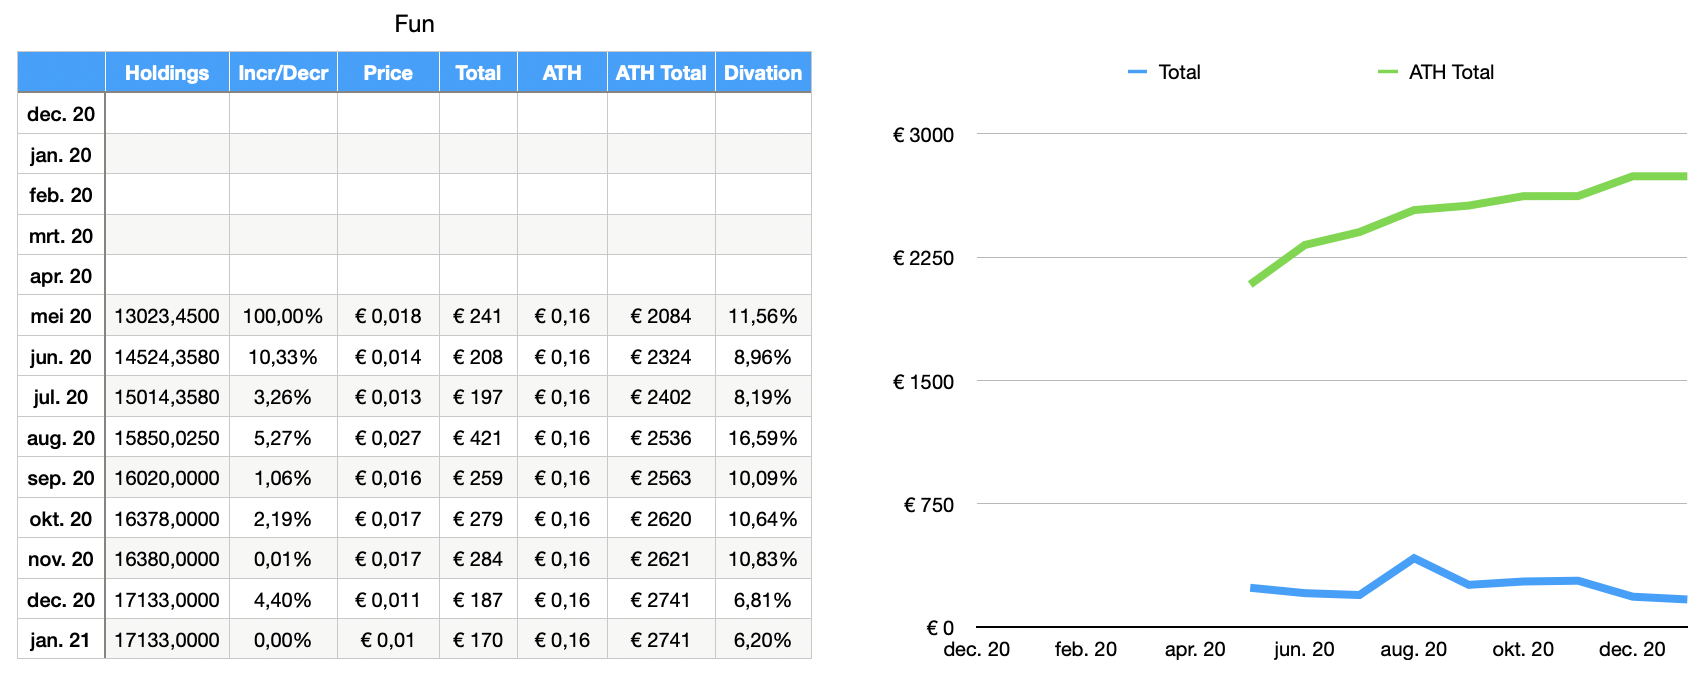Click holdings cell 13023,4500
This screenshot has width=1708, height=680.
tap(167, 316)
